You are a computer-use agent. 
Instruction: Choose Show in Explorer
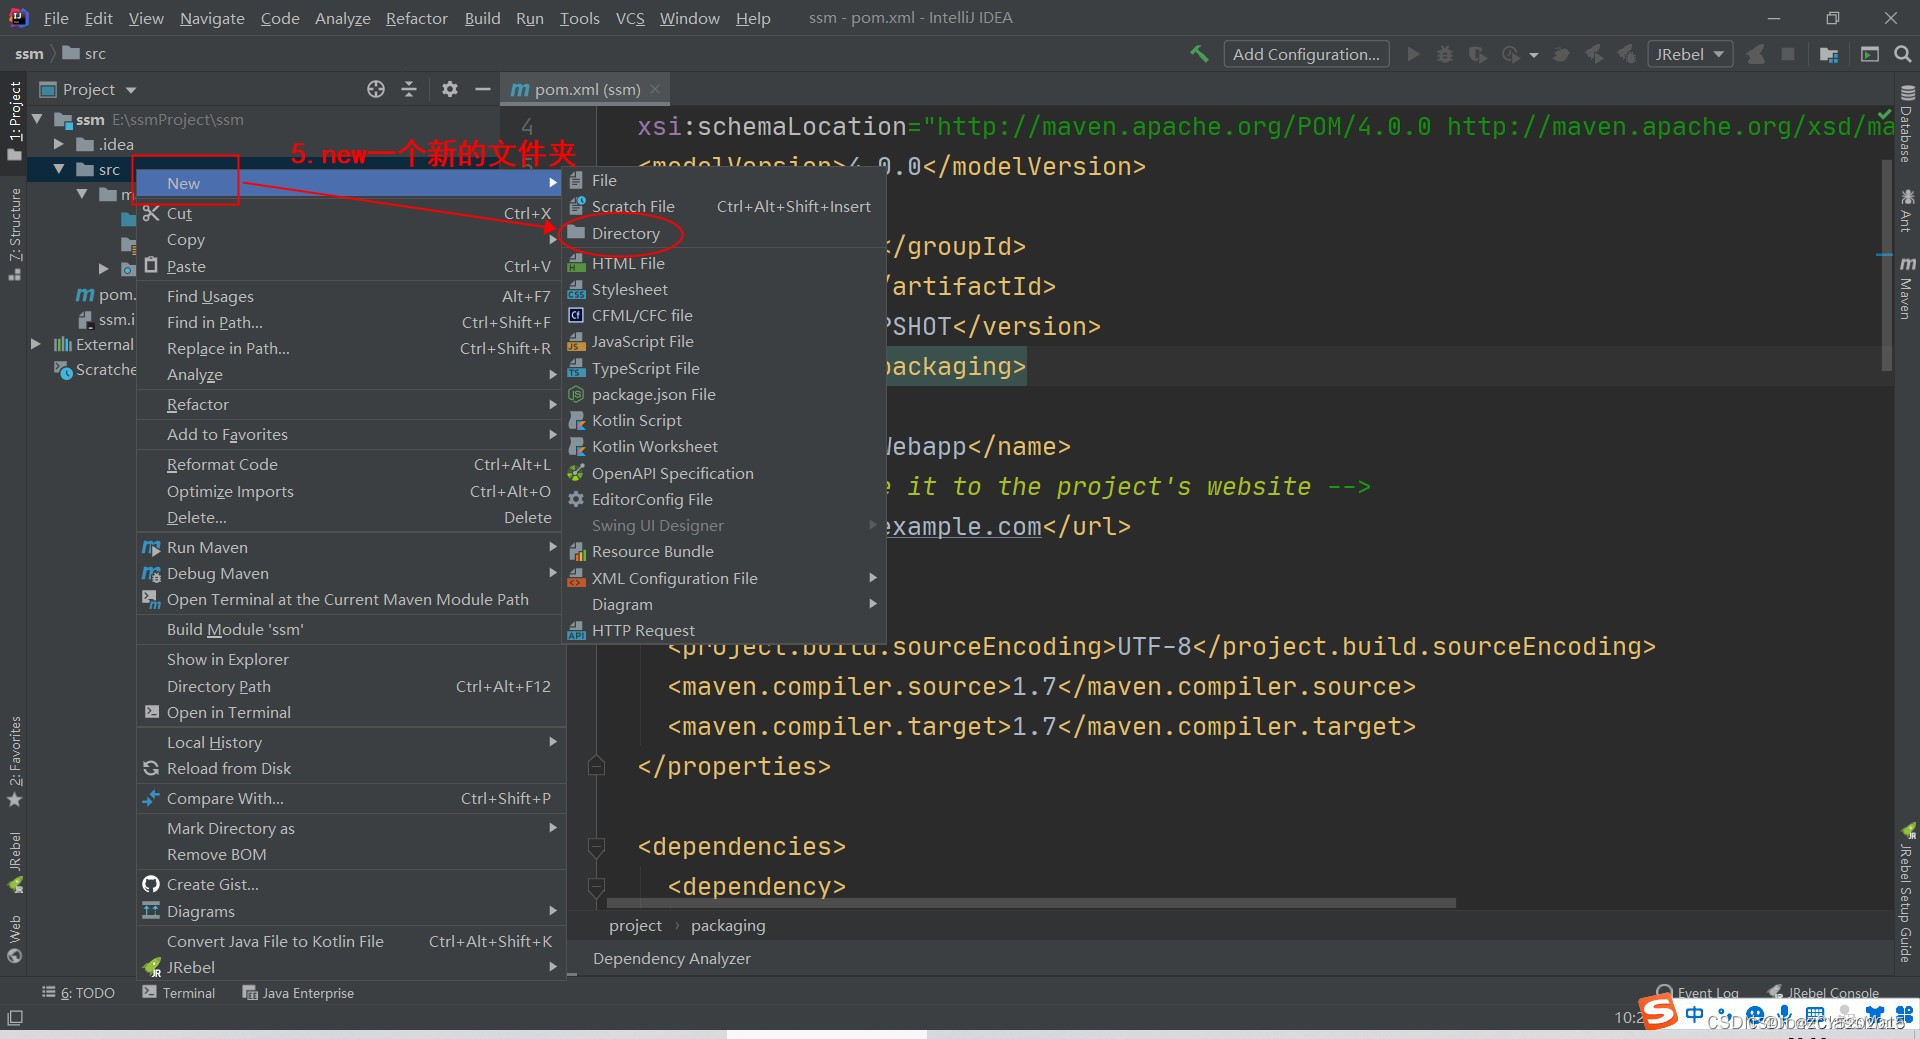350,659
